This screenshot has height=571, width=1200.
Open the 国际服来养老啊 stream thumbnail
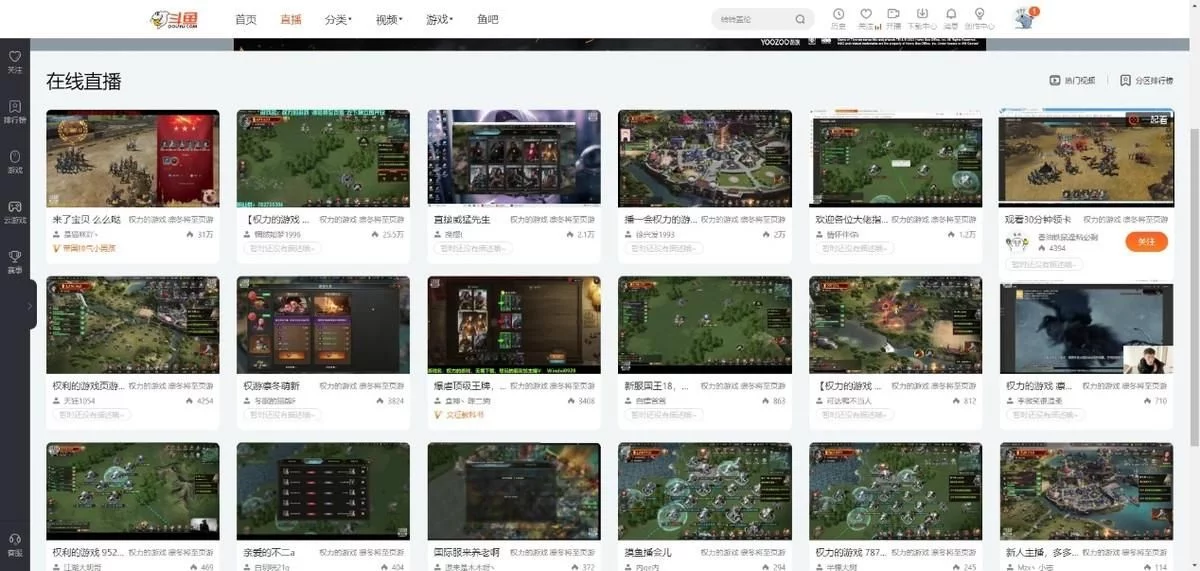pos(514,492)
